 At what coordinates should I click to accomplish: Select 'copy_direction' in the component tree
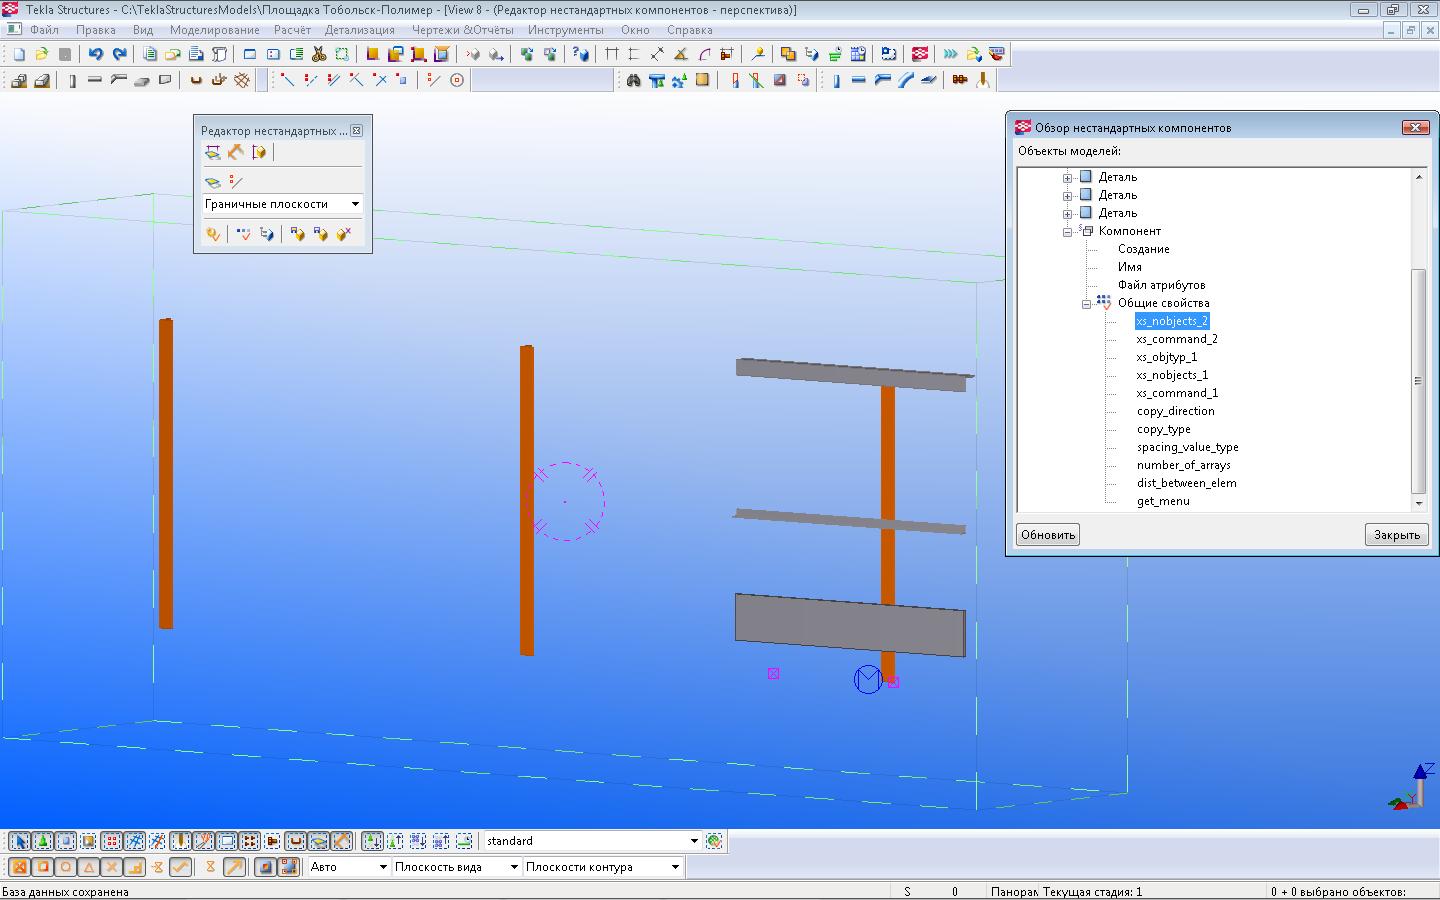tap(1175, 411)
